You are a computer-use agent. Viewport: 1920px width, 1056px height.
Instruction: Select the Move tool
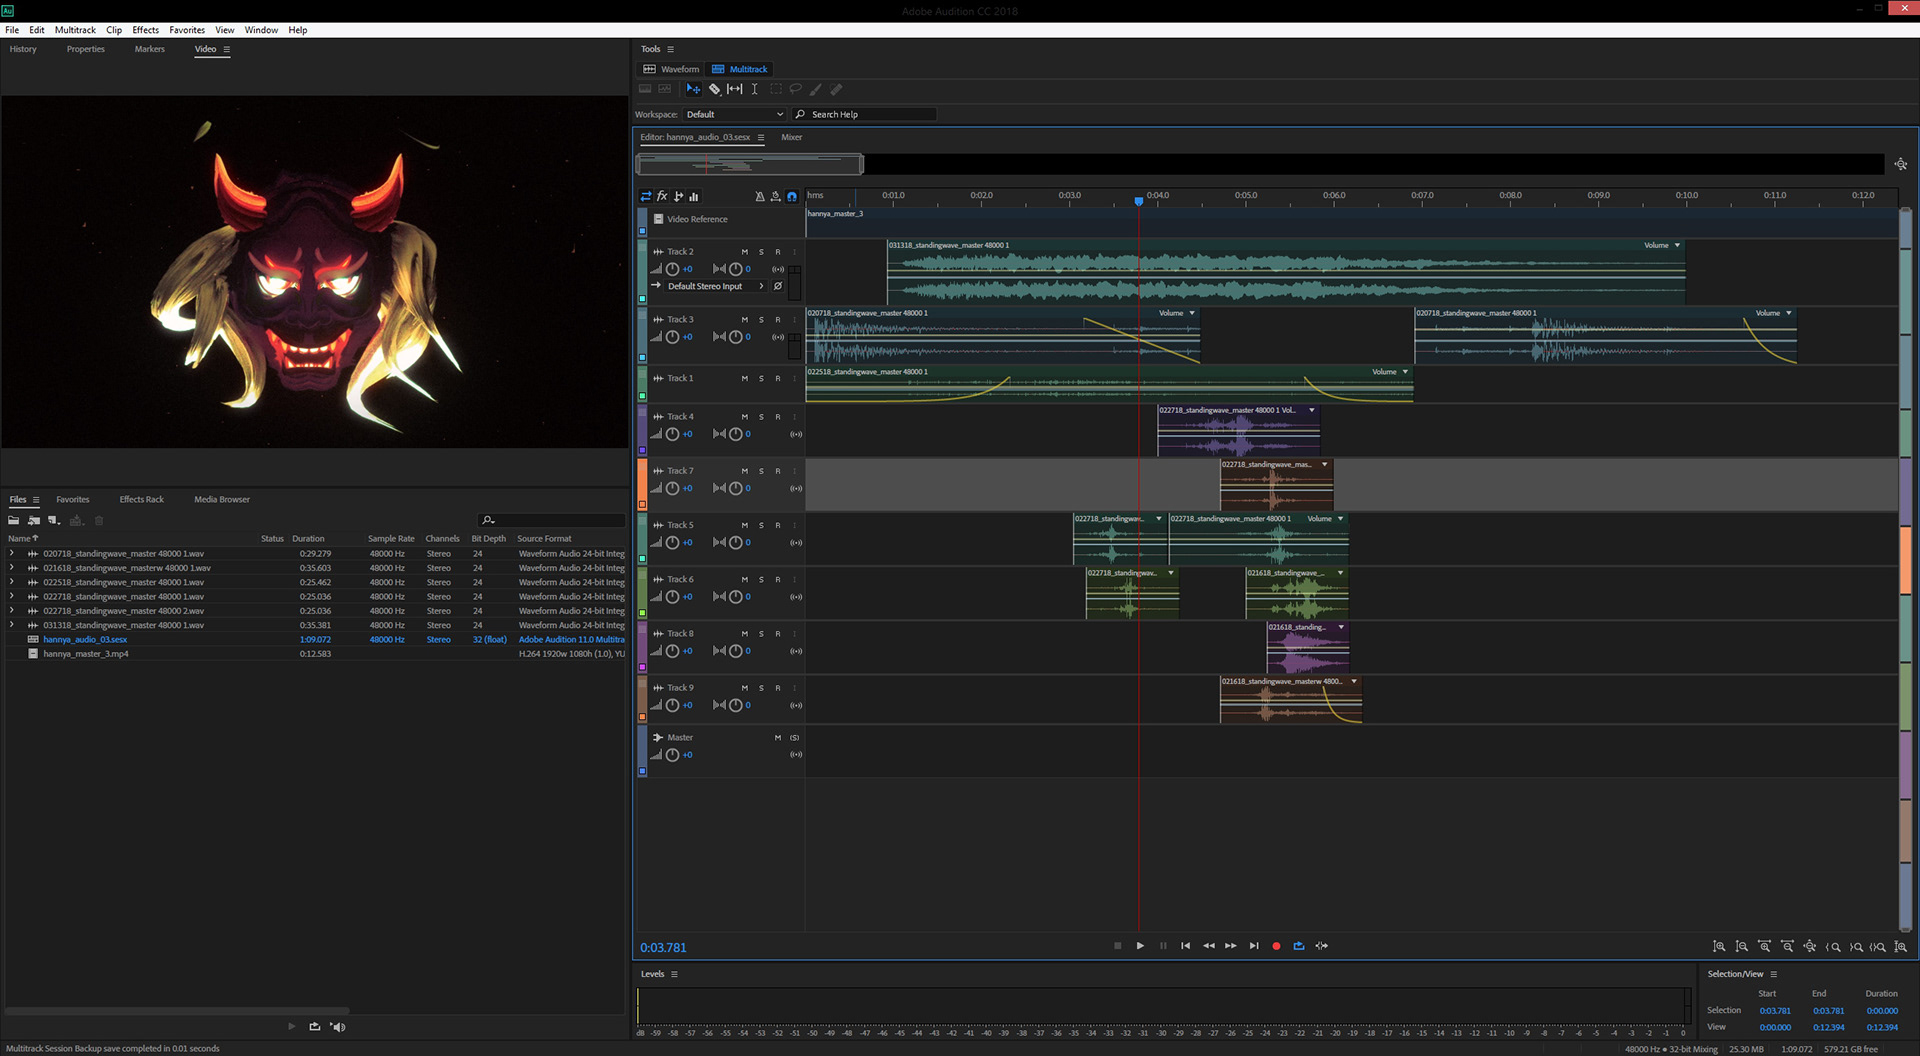pyautogui.click(x=693, y=89)
